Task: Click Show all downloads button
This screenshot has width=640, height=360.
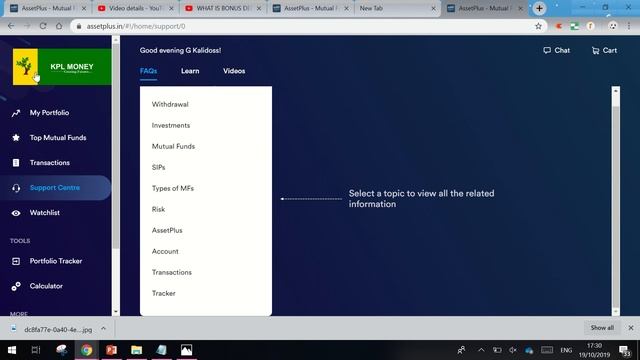Action: 602,328
